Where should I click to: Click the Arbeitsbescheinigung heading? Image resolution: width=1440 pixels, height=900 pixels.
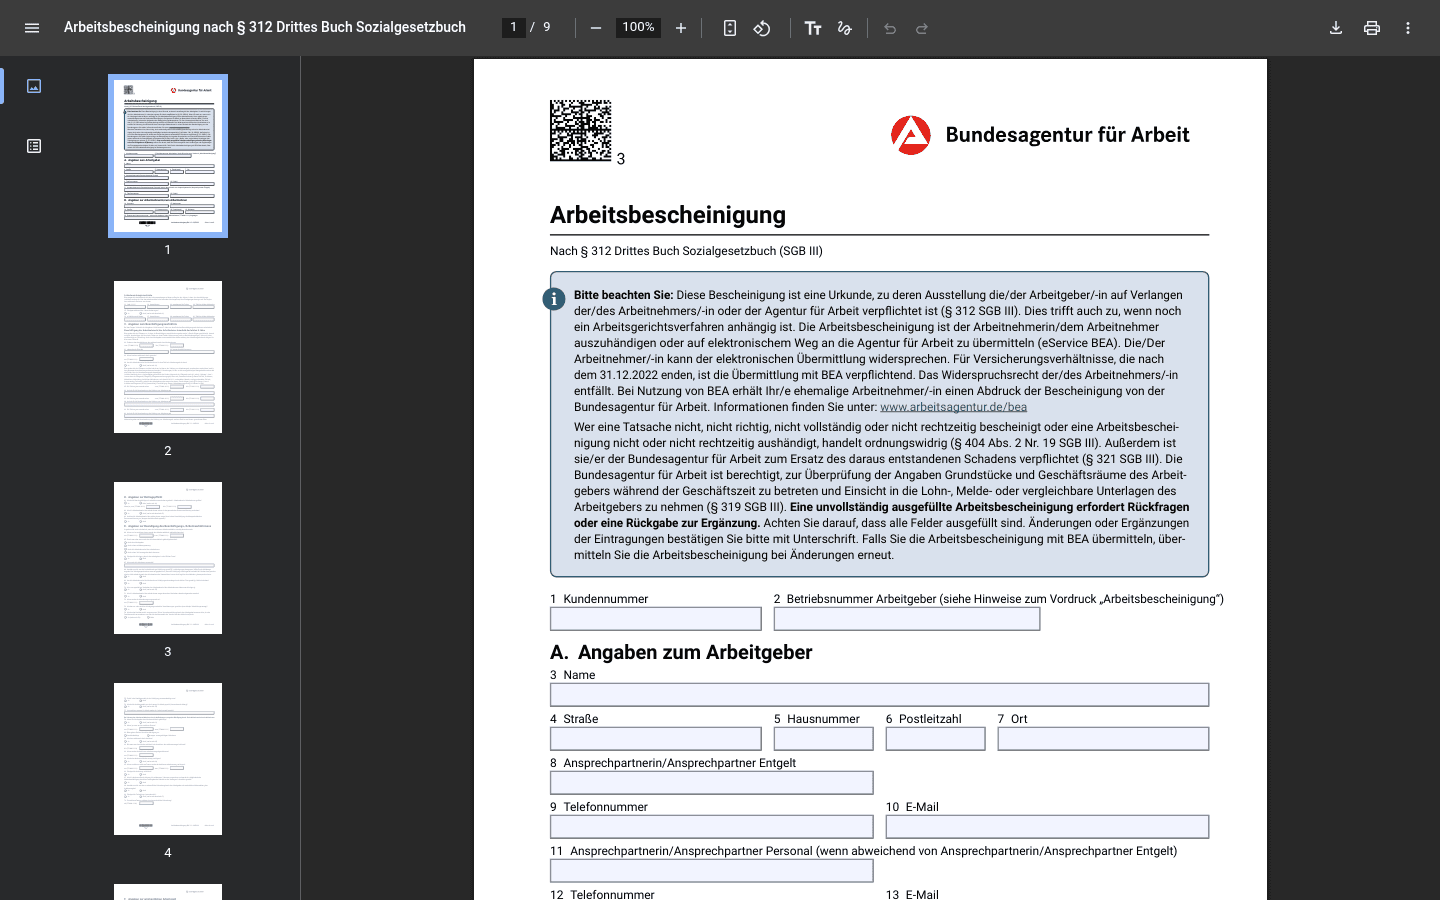click(668, 215)
